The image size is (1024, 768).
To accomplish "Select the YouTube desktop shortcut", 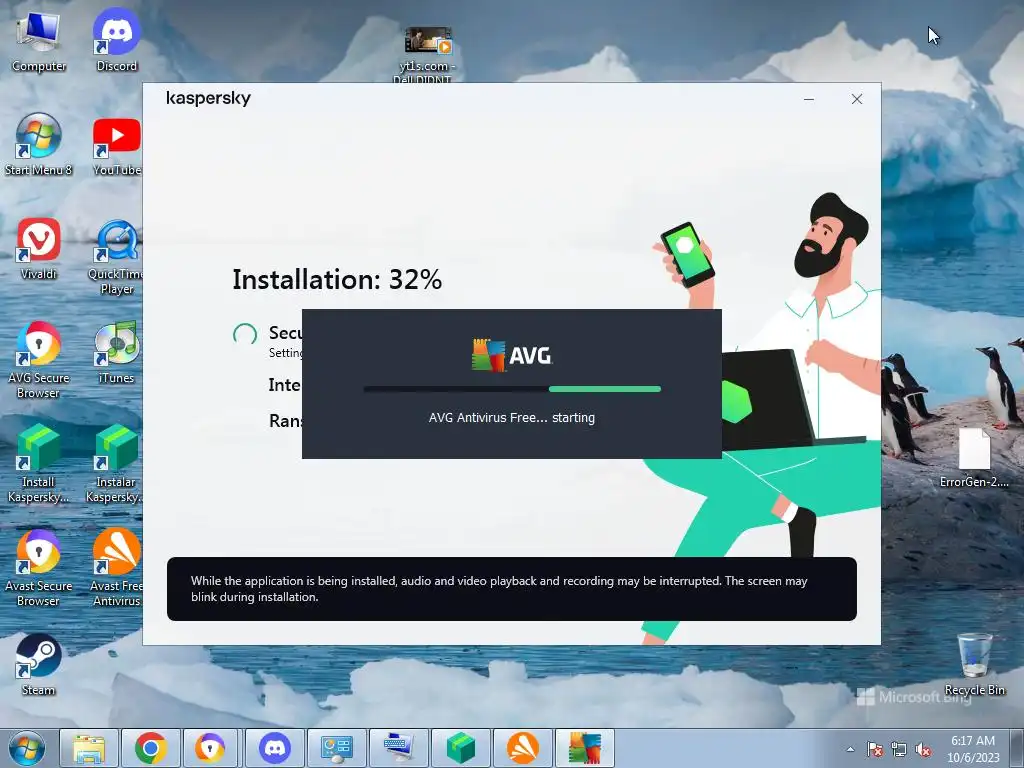I will (x=116, y=145).
